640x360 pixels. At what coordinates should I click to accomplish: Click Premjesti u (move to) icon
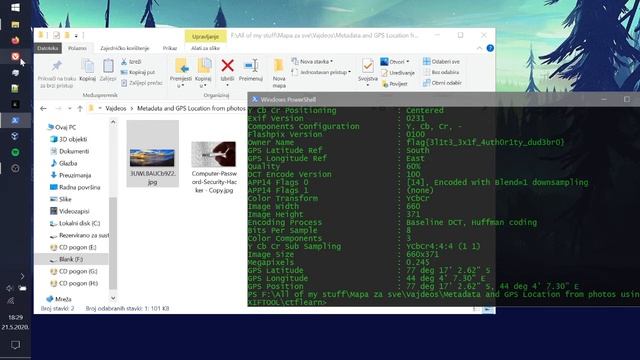(181, 73)
